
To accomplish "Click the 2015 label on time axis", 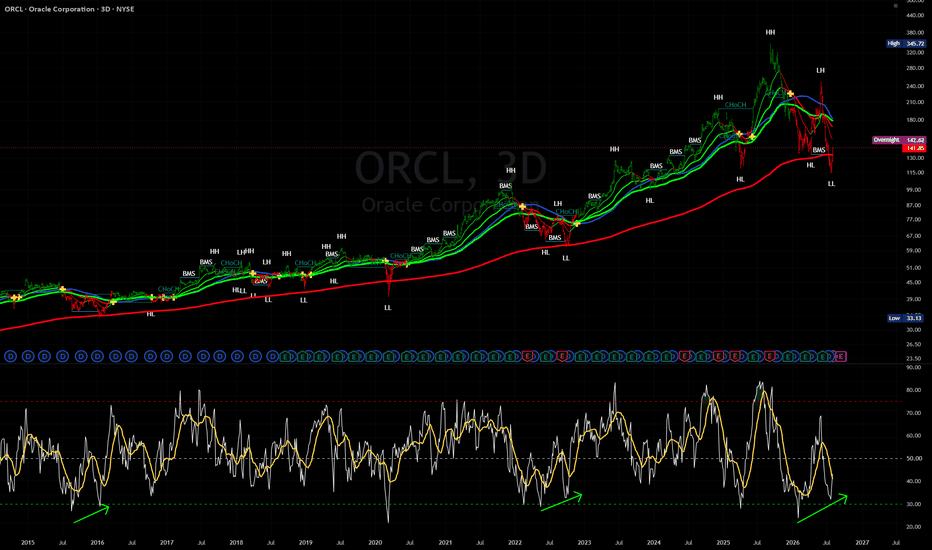I will click(x=27, y=542).
